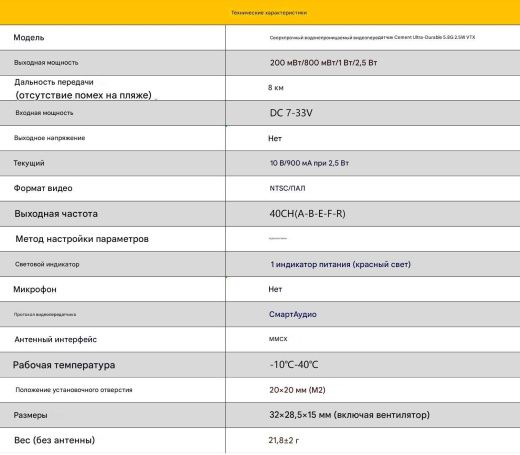Select the NTSC/ПАЛ value

coord(287,188)
